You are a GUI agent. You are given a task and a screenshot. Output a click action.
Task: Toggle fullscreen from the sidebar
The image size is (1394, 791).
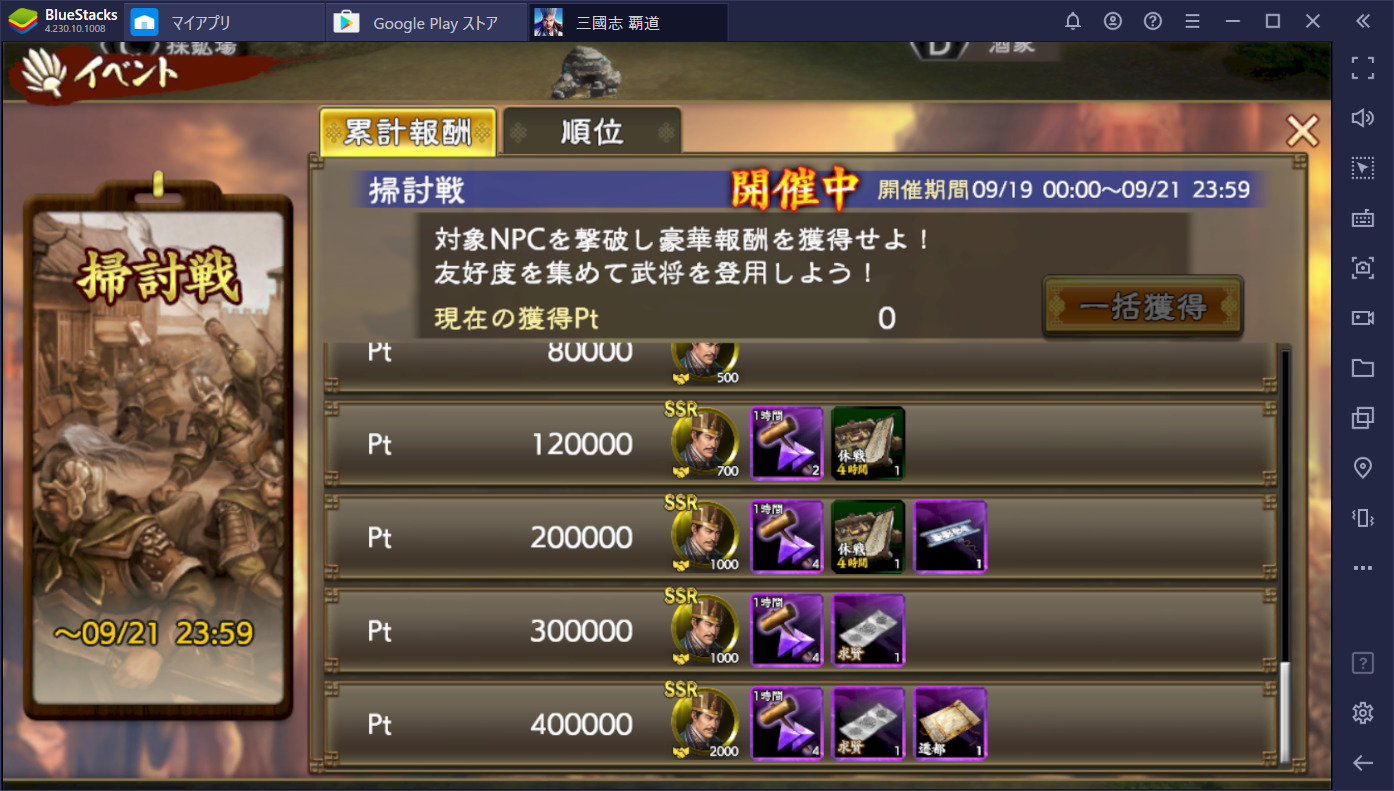(1363, 68)
